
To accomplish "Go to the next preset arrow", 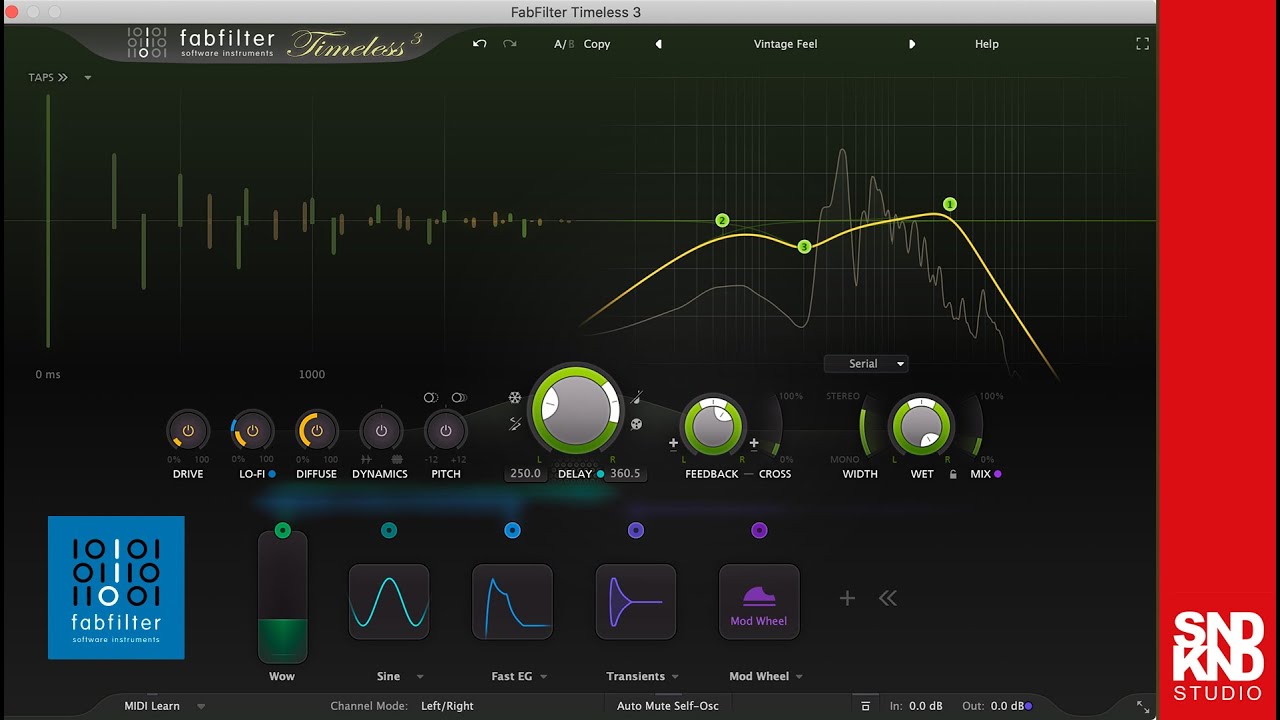I will [x=911, y=44].
